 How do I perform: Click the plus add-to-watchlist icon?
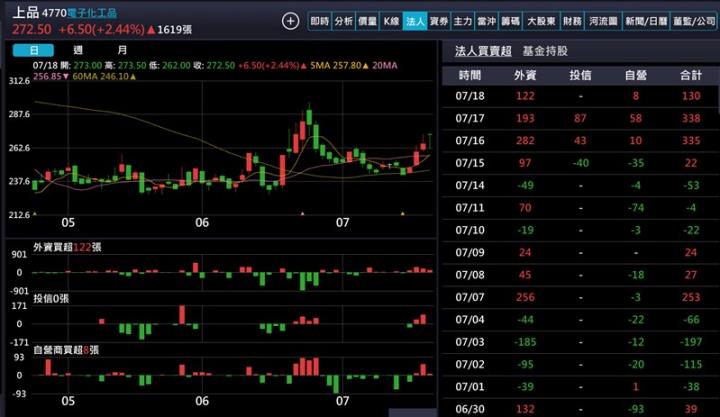click(x=290, y=21)
